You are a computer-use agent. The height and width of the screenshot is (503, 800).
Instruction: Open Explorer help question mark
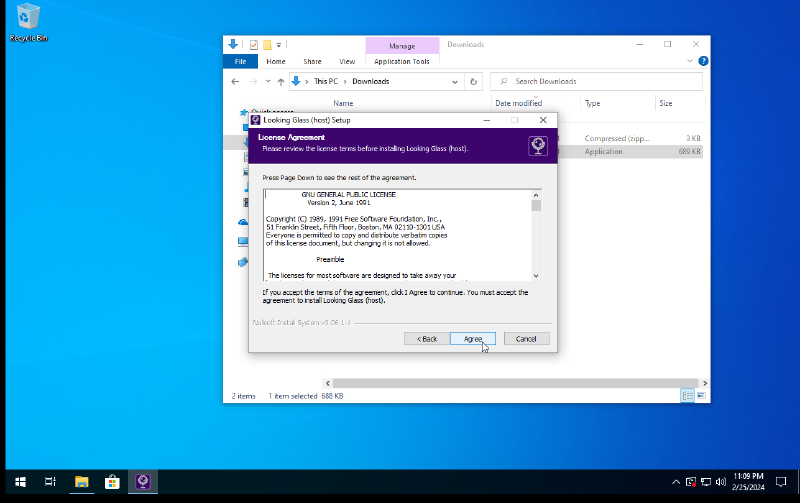tap(703, 61)
